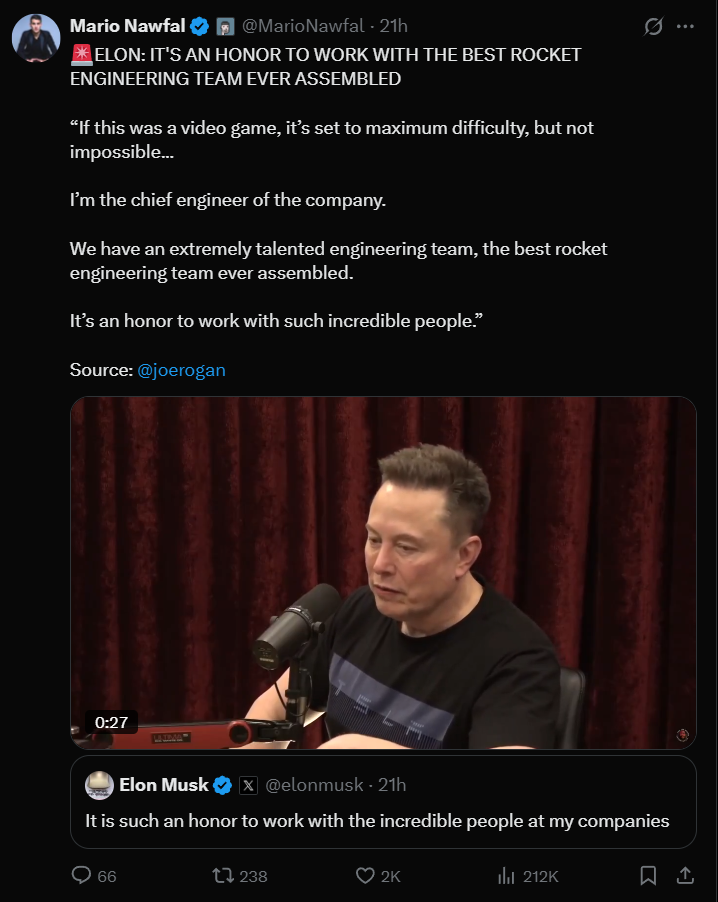Image resolution: width=718 pixels, height=902 pixels.
Task: Open quoted post text about incredible people
Action: pyautogui.click(x=377, y=821)
